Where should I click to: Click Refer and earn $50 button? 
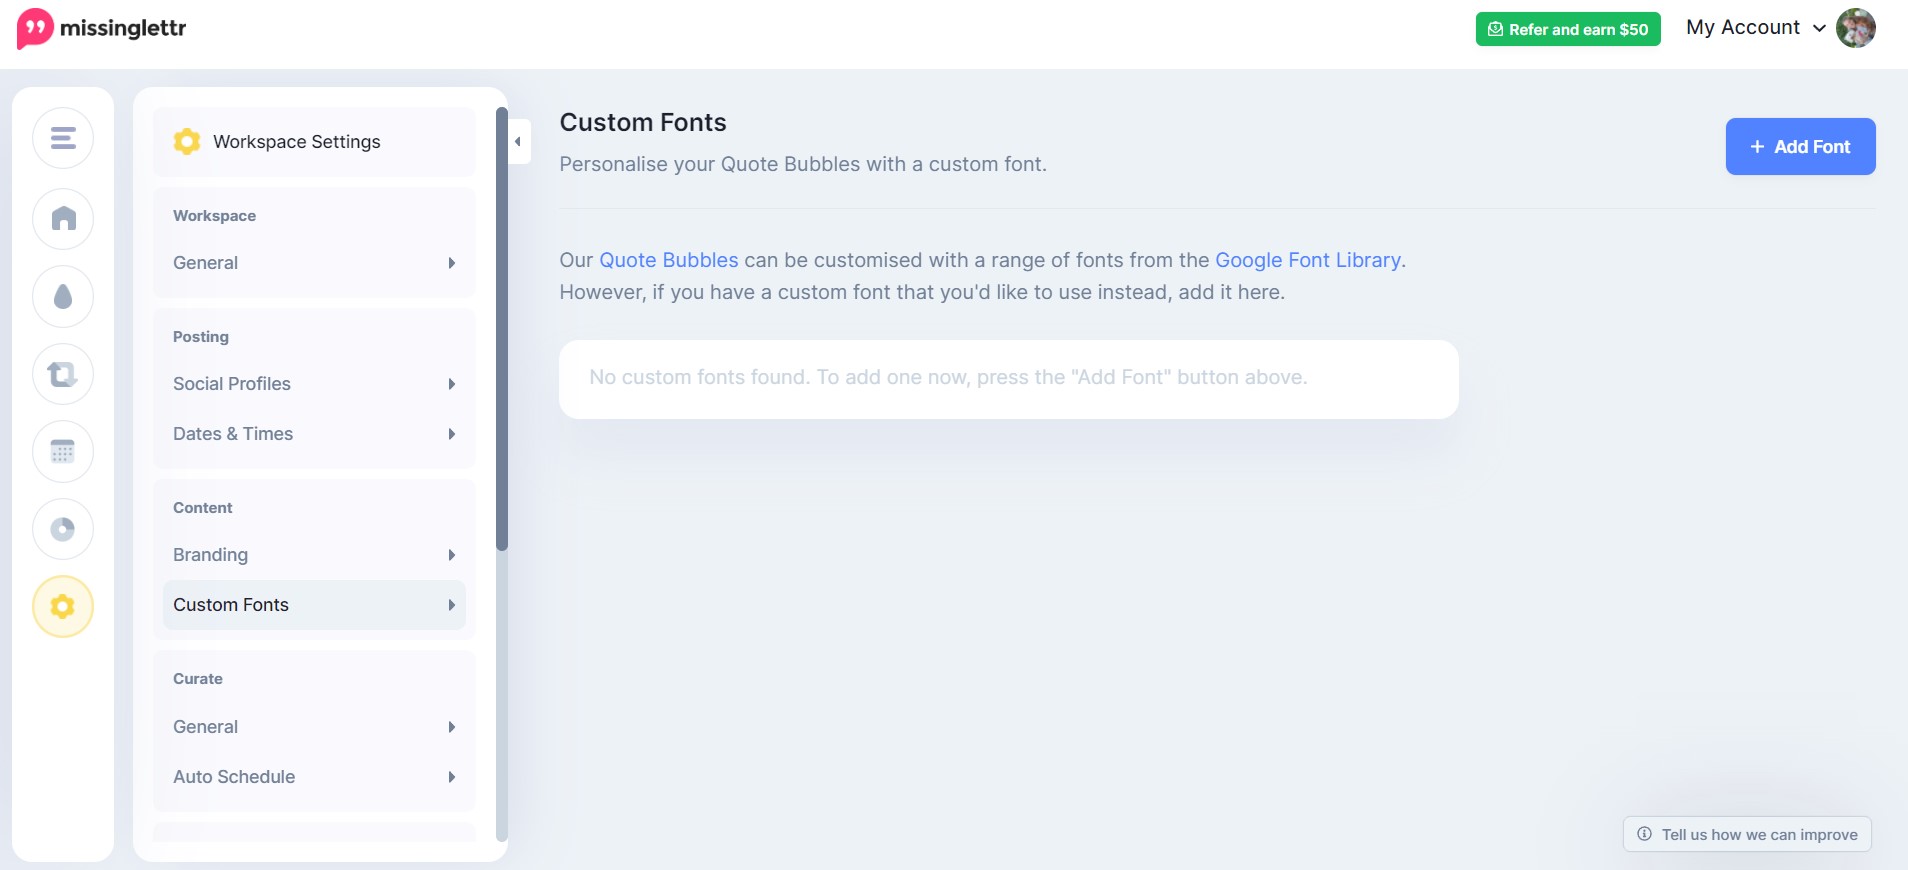click(1568, 29)
